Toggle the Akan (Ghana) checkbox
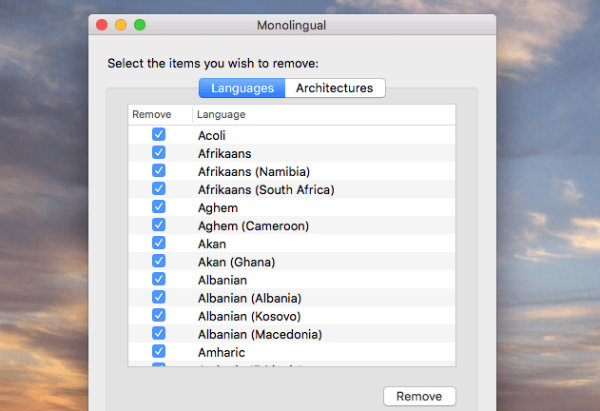 [158, 261]
